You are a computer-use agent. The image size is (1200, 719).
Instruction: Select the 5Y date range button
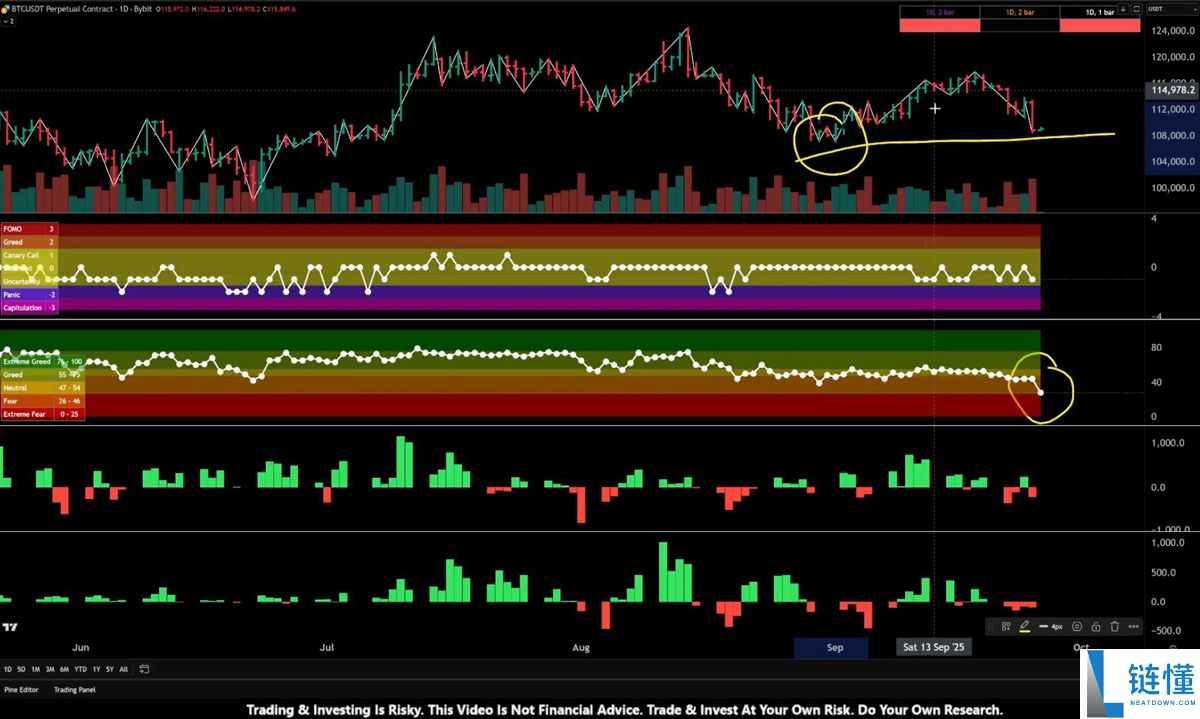pos(109,669)
